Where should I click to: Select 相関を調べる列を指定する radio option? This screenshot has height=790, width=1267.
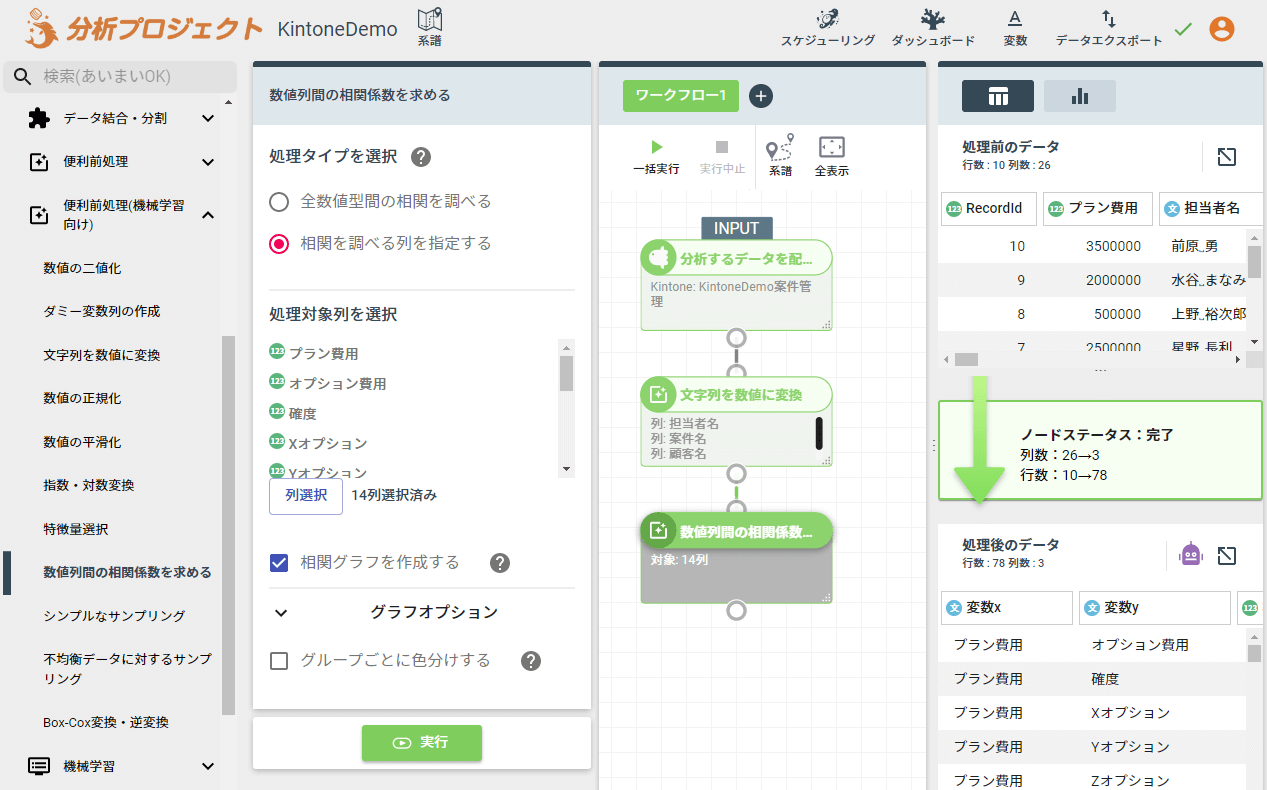[280, 244]
